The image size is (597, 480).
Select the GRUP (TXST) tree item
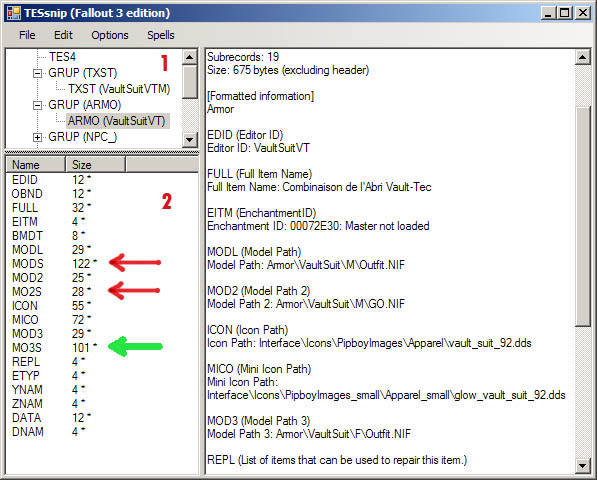(x=83, y=73)
